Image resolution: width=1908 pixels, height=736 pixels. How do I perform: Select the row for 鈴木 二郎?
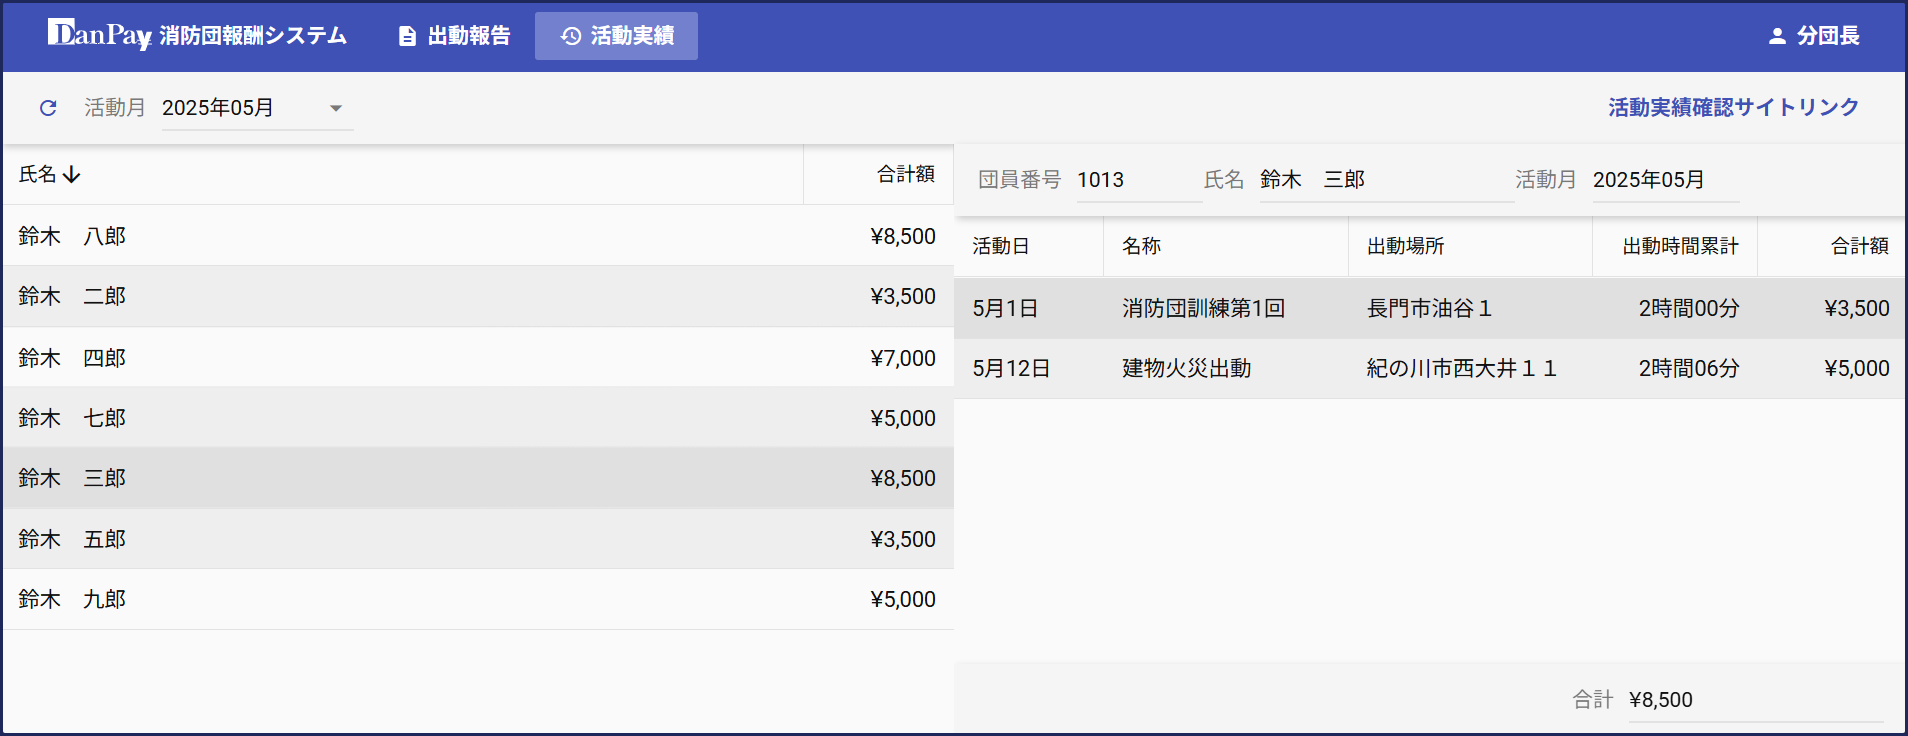tap(477, 296)
